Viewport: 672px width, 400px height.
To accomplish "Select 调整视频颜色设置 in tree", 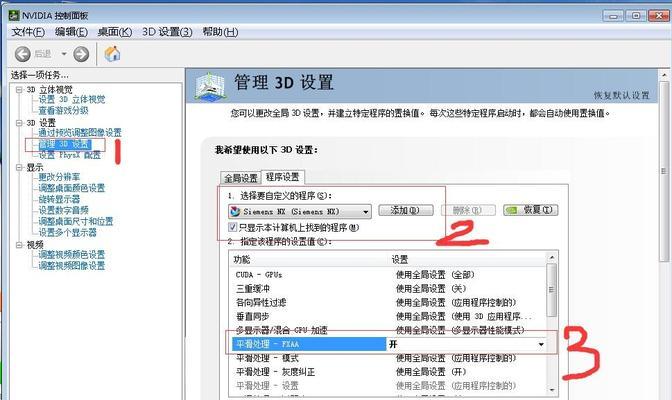I will 72,255.
